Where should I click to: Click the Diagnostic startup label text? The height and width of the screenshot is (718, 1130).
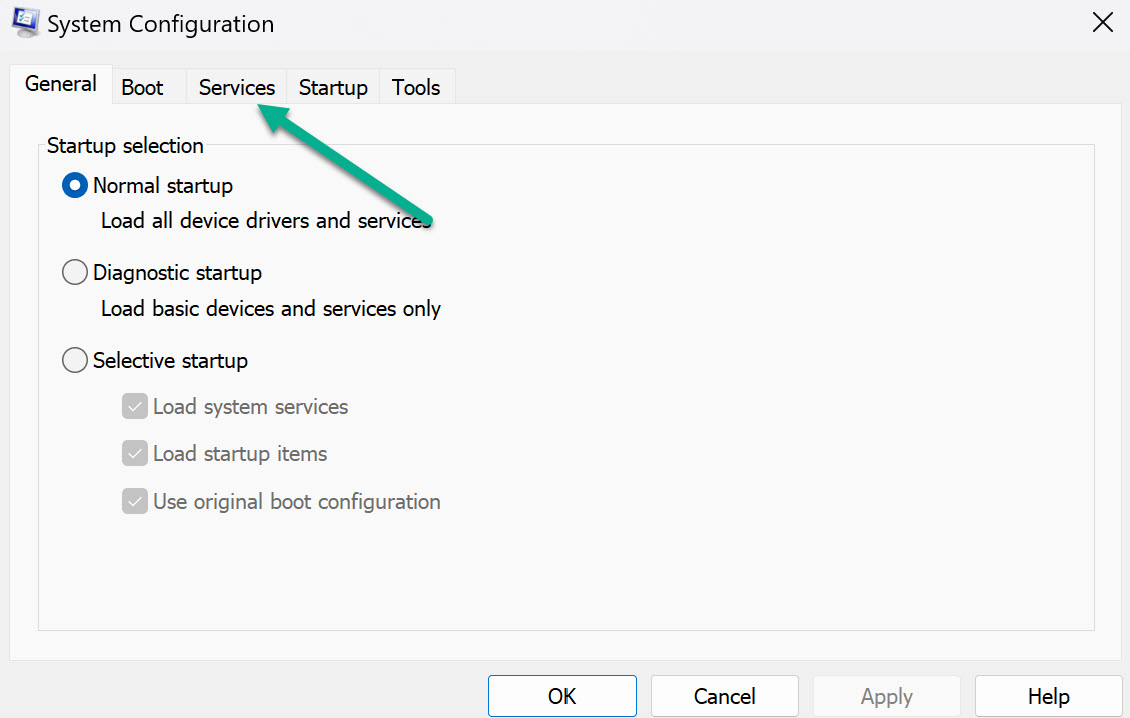(177, 273)
